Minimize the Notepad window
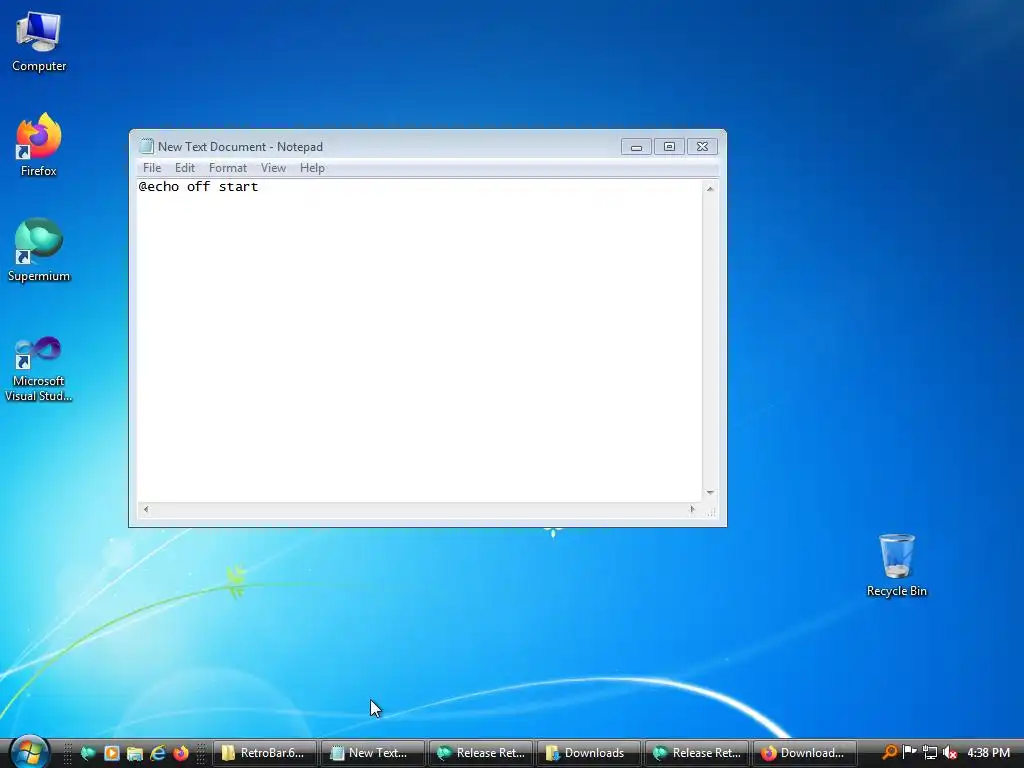Image resolution: width=1024 pixels, height=768 pixels. 636,147
